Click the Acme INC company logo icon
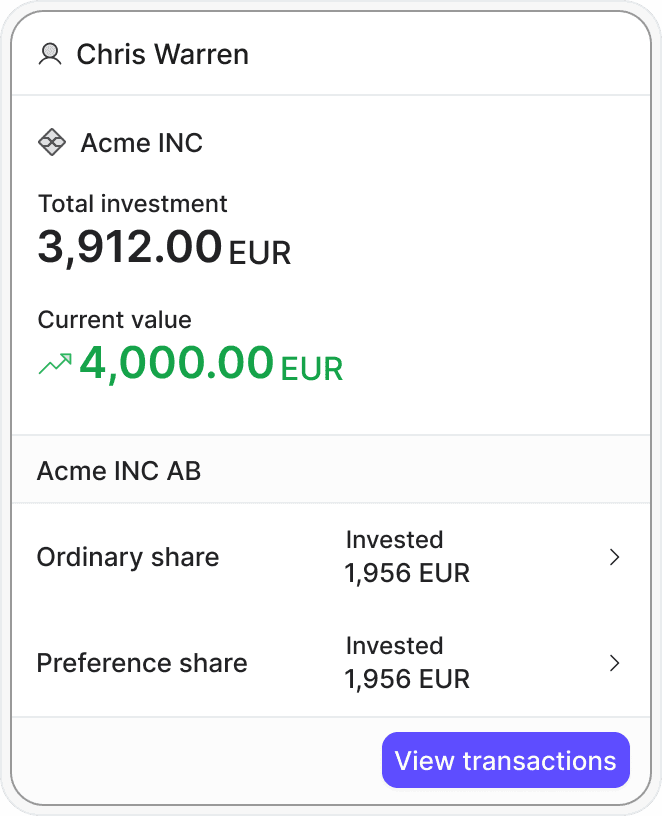Image resolution: width=662 pixels, height=816 pixels. [x=52, y=143]
